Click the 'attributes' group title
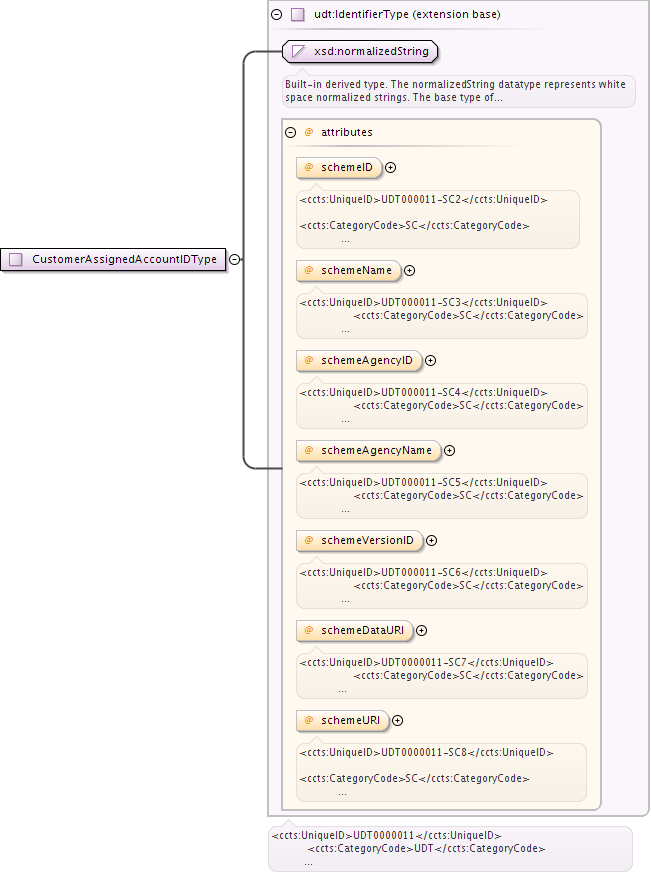Image resolution: width=651 pixels, height=875 pixels. pos(347,132)
